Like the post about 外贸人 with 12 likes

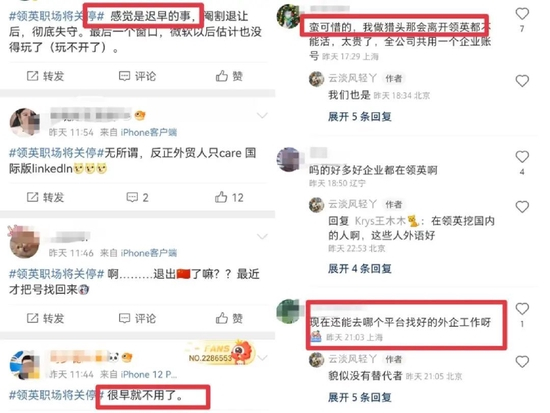229,198
